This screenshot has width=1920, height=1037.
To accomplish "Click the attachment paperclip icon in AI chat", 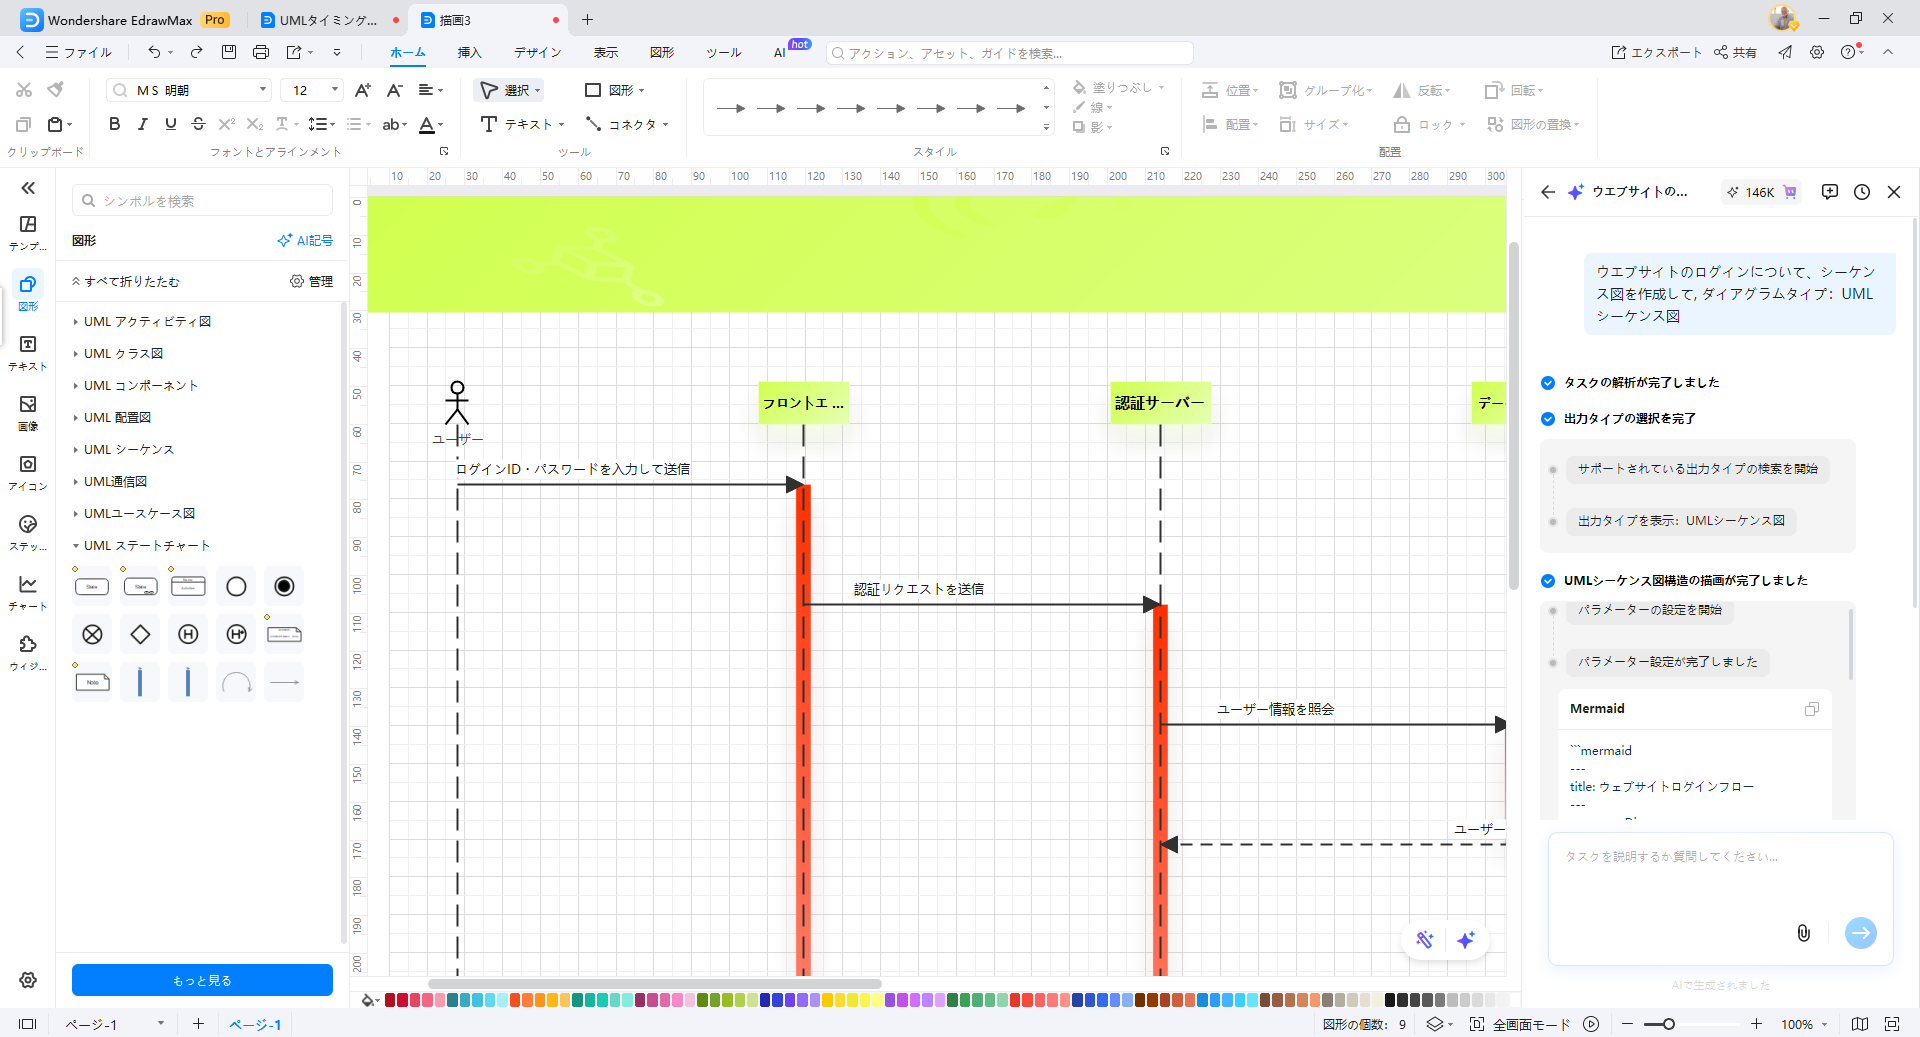I will pos(1803,933).
